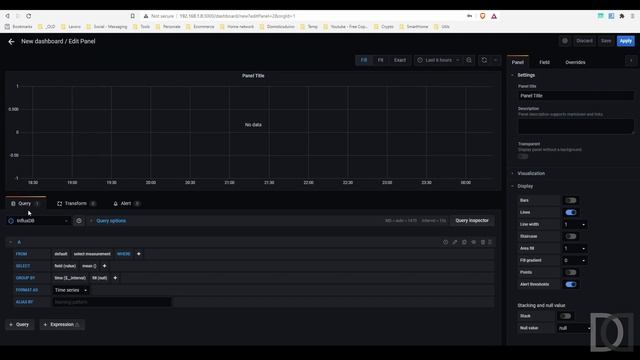Toggle the Transparent background switch
The image size is (640, 360).
click(x=523, y=157)
